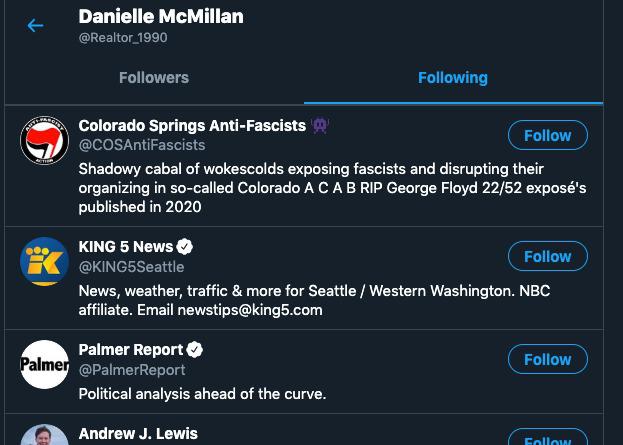
Task: Select the Following tab
Action: coord(453,78)
